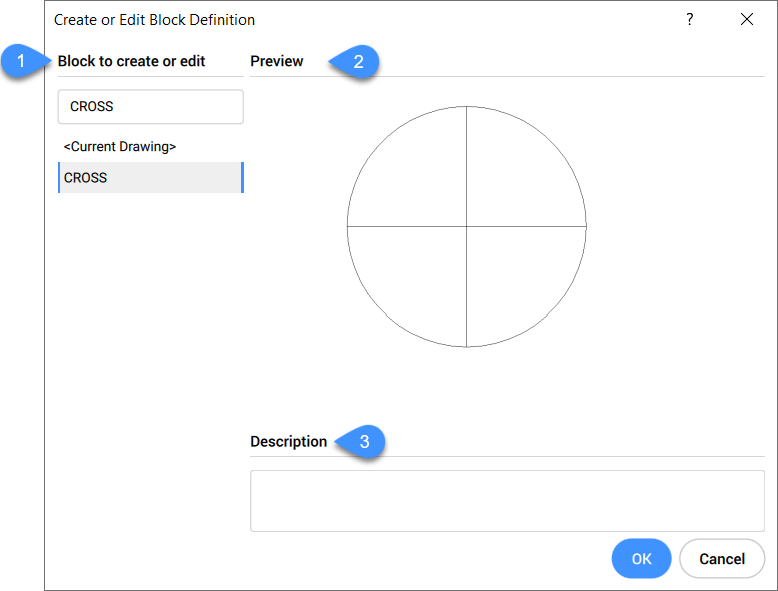Select <Current Drawing> in the block list
This screenshot has width=778, height=591.
[x=120, y=146]
